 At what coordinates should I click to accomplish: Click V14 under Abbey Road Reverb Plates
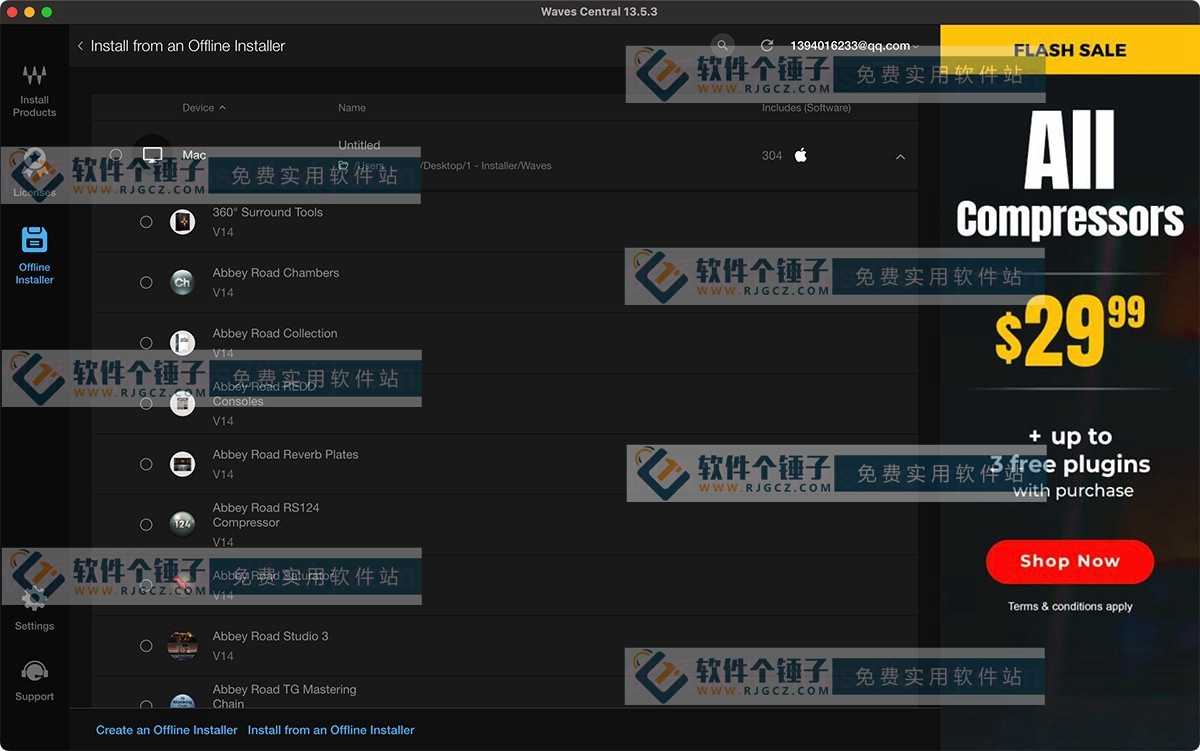click(x=223, y=474)
